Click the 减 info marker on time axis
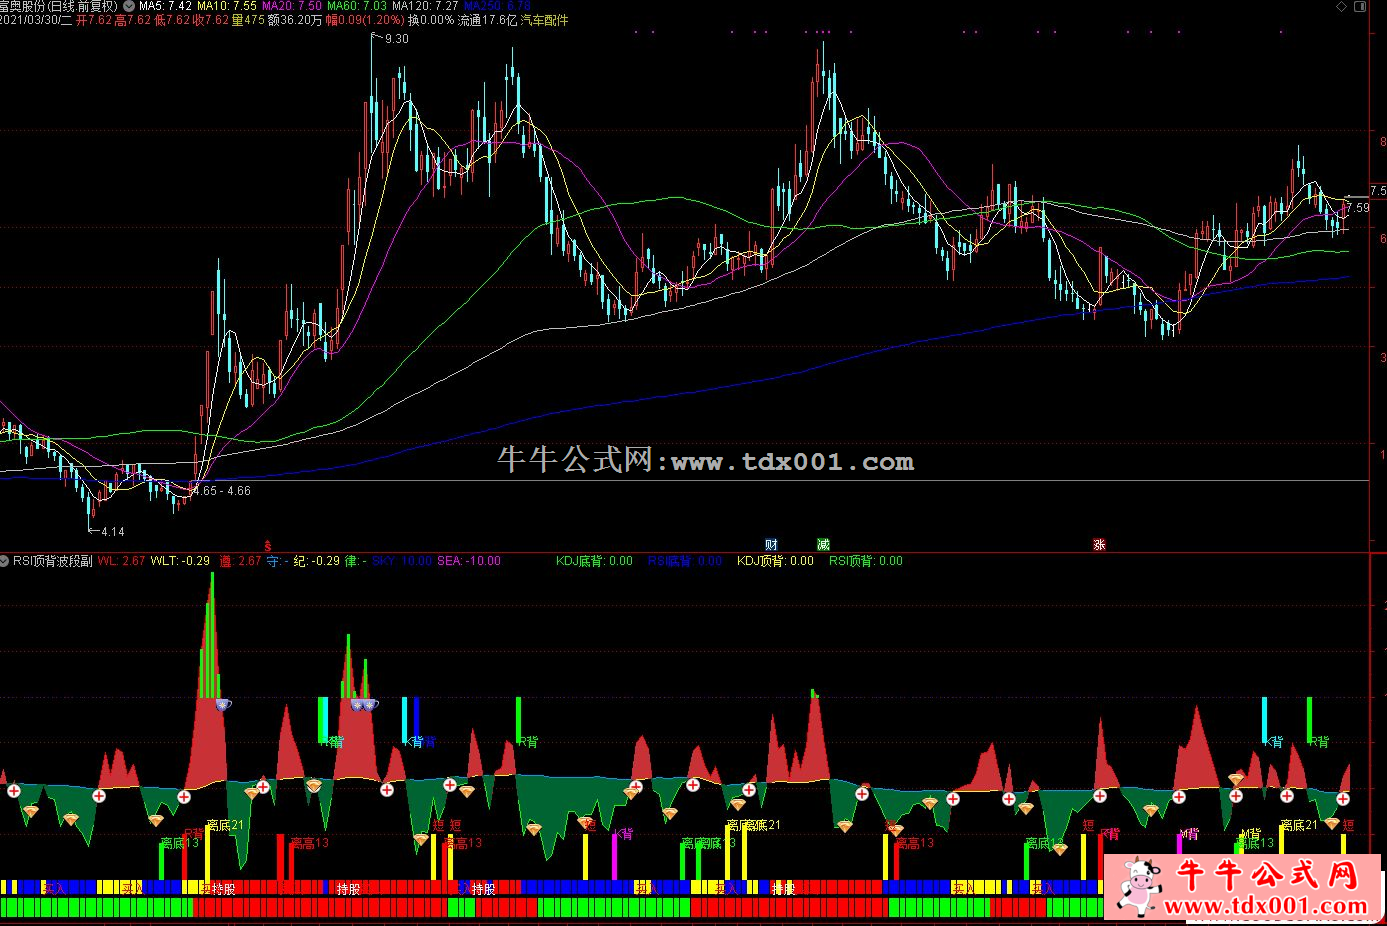Screen dimensions: 1387x926 [823, 545]
